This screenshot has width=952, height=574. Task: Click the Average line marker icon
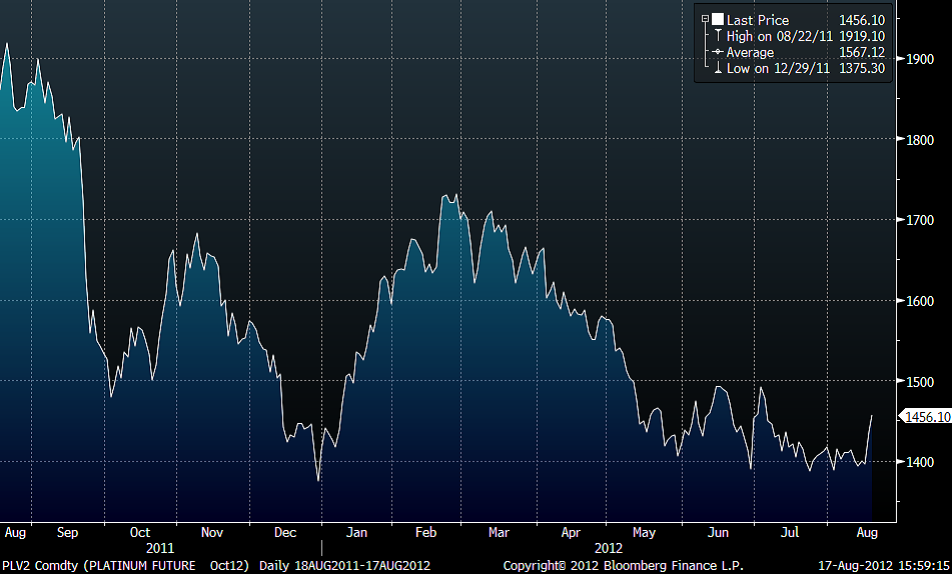tap(716, 52)
